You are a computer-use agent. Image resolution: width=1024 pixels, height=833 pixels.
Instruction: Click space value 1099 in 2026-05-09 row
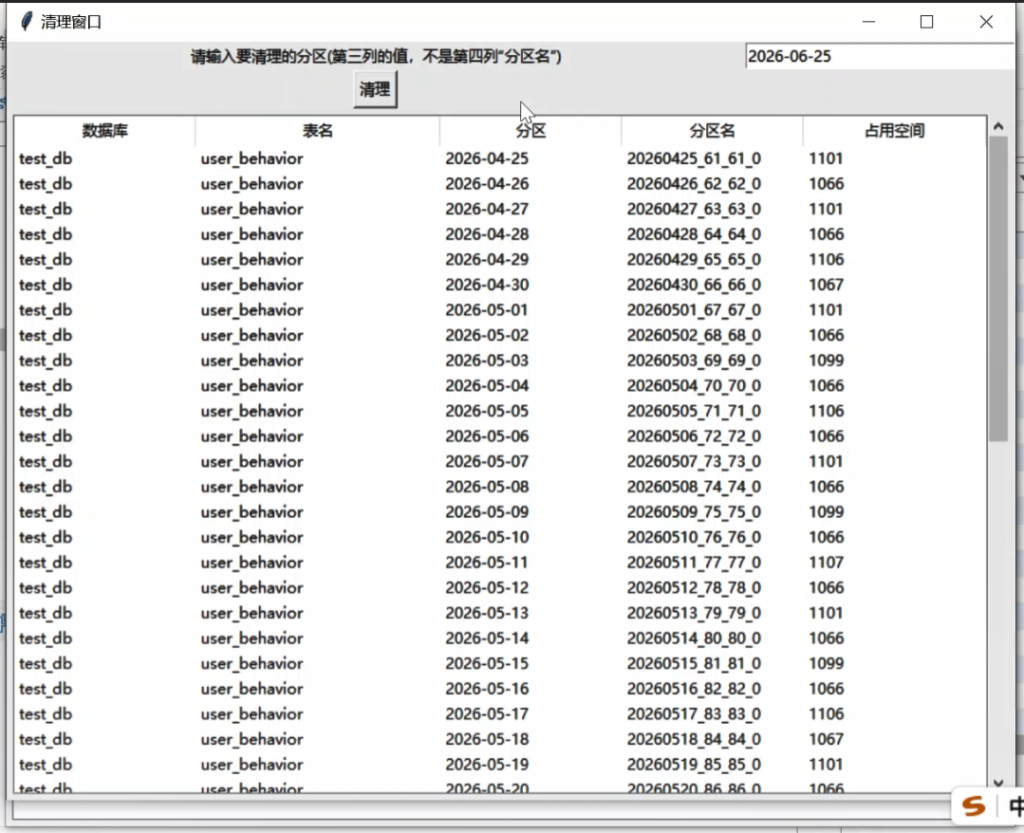826,512
